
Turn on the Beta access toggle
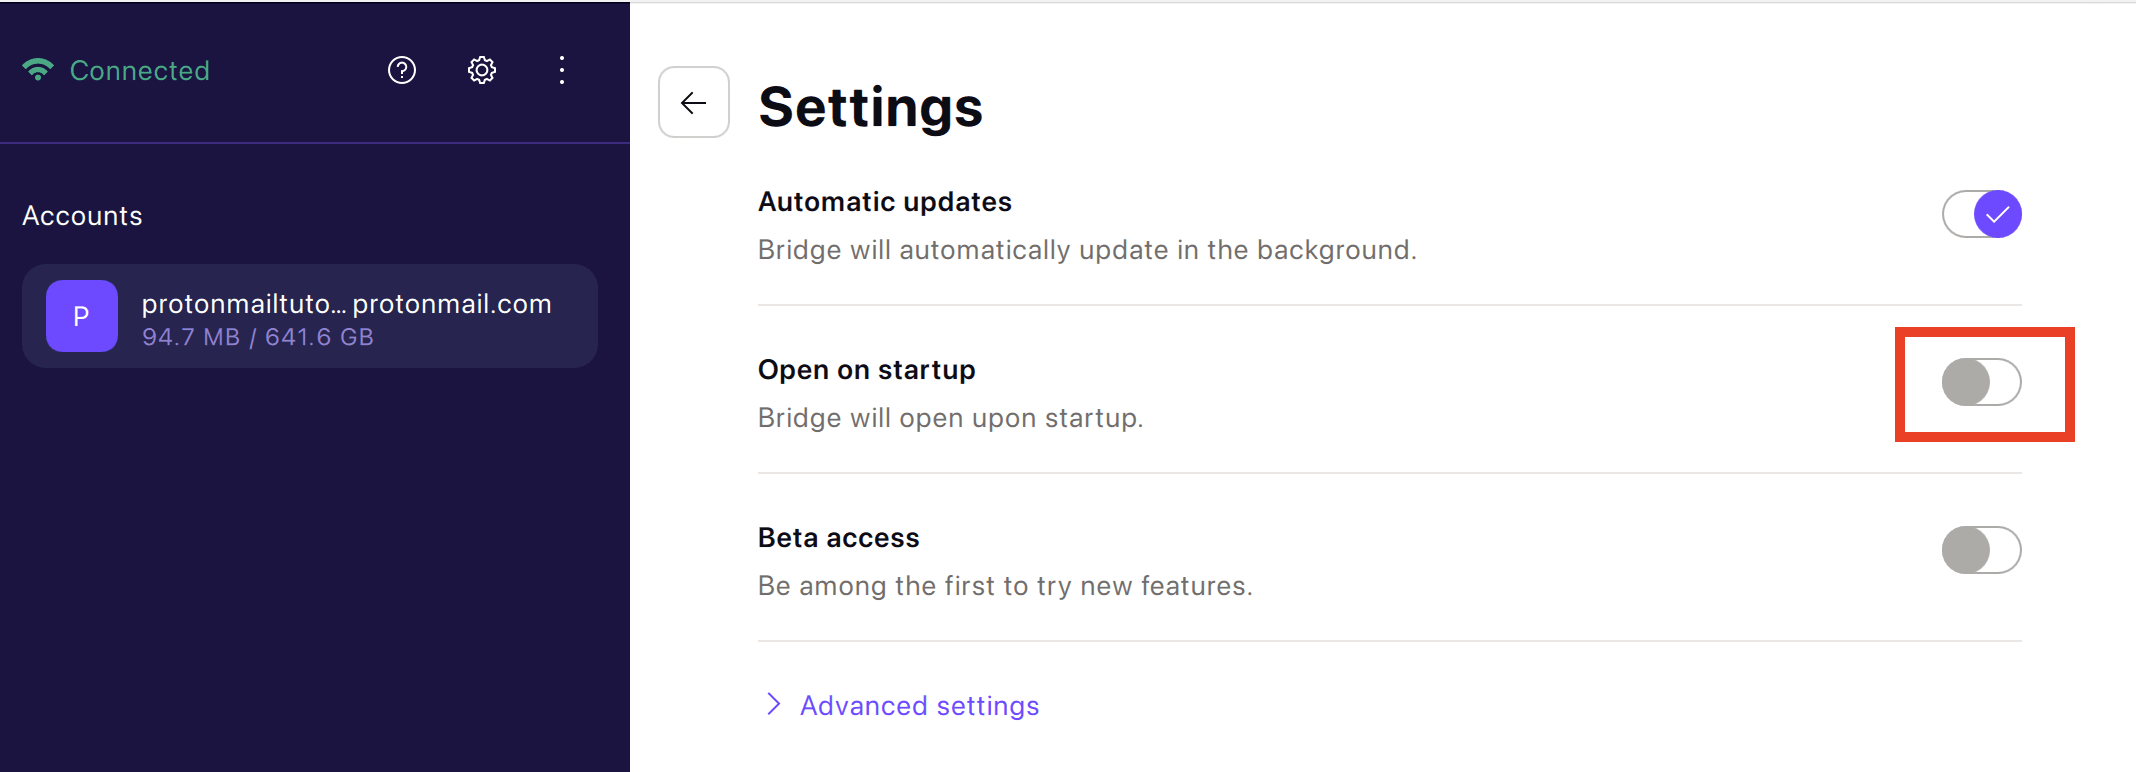pyautogui.click(x=1982, y=550)
